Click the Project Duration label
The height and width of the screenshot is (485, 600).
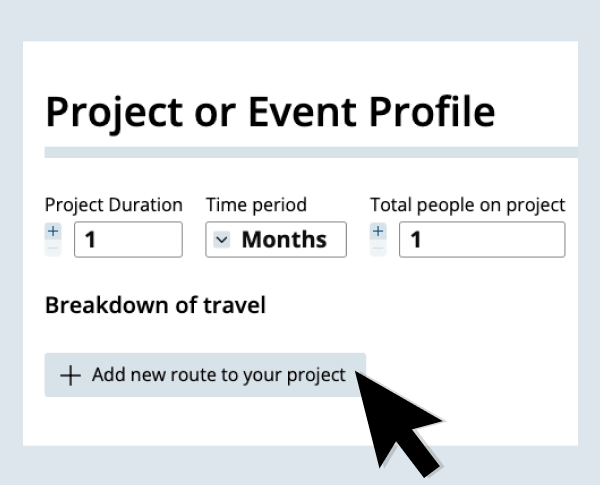113,205
